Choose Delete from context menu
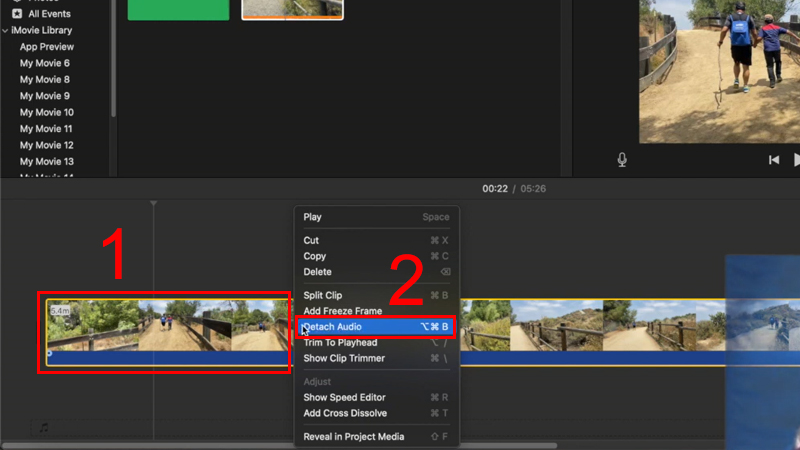 coord(377,272)
